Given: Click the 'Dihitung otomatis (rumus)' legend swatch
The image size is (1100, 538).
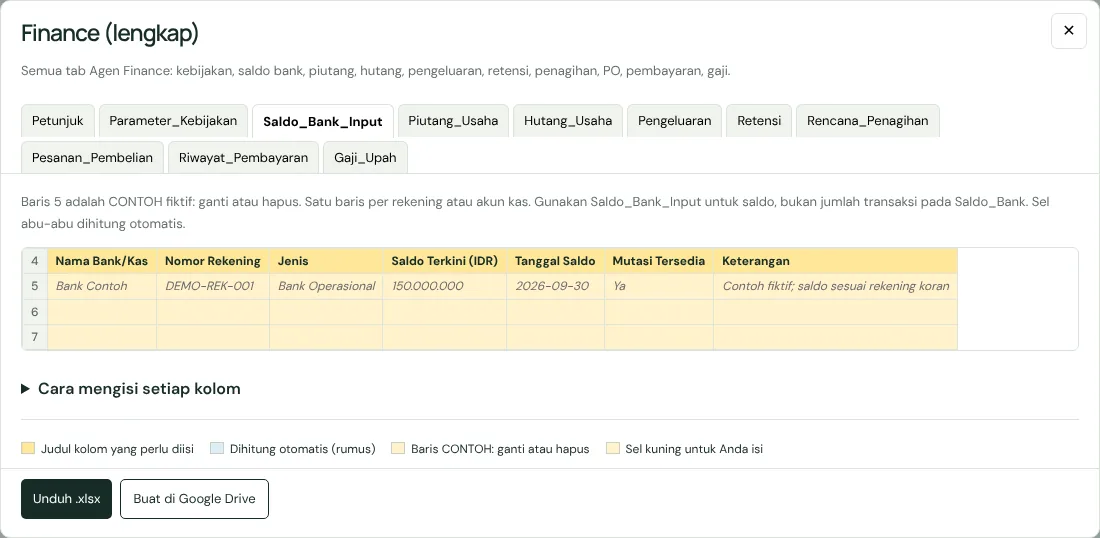Looking at the screenshot, I should tap(217, 448).
